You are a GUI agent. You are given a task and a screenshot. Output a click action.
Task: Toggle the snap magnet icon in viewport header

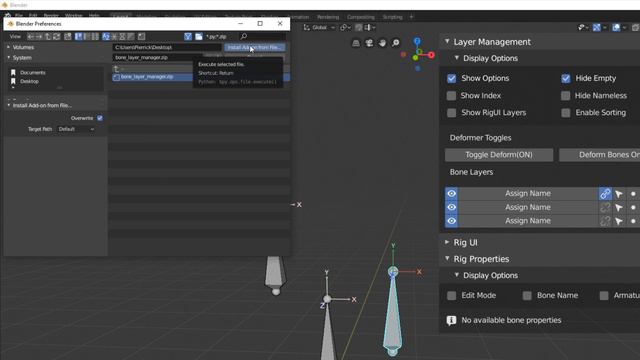358,27
